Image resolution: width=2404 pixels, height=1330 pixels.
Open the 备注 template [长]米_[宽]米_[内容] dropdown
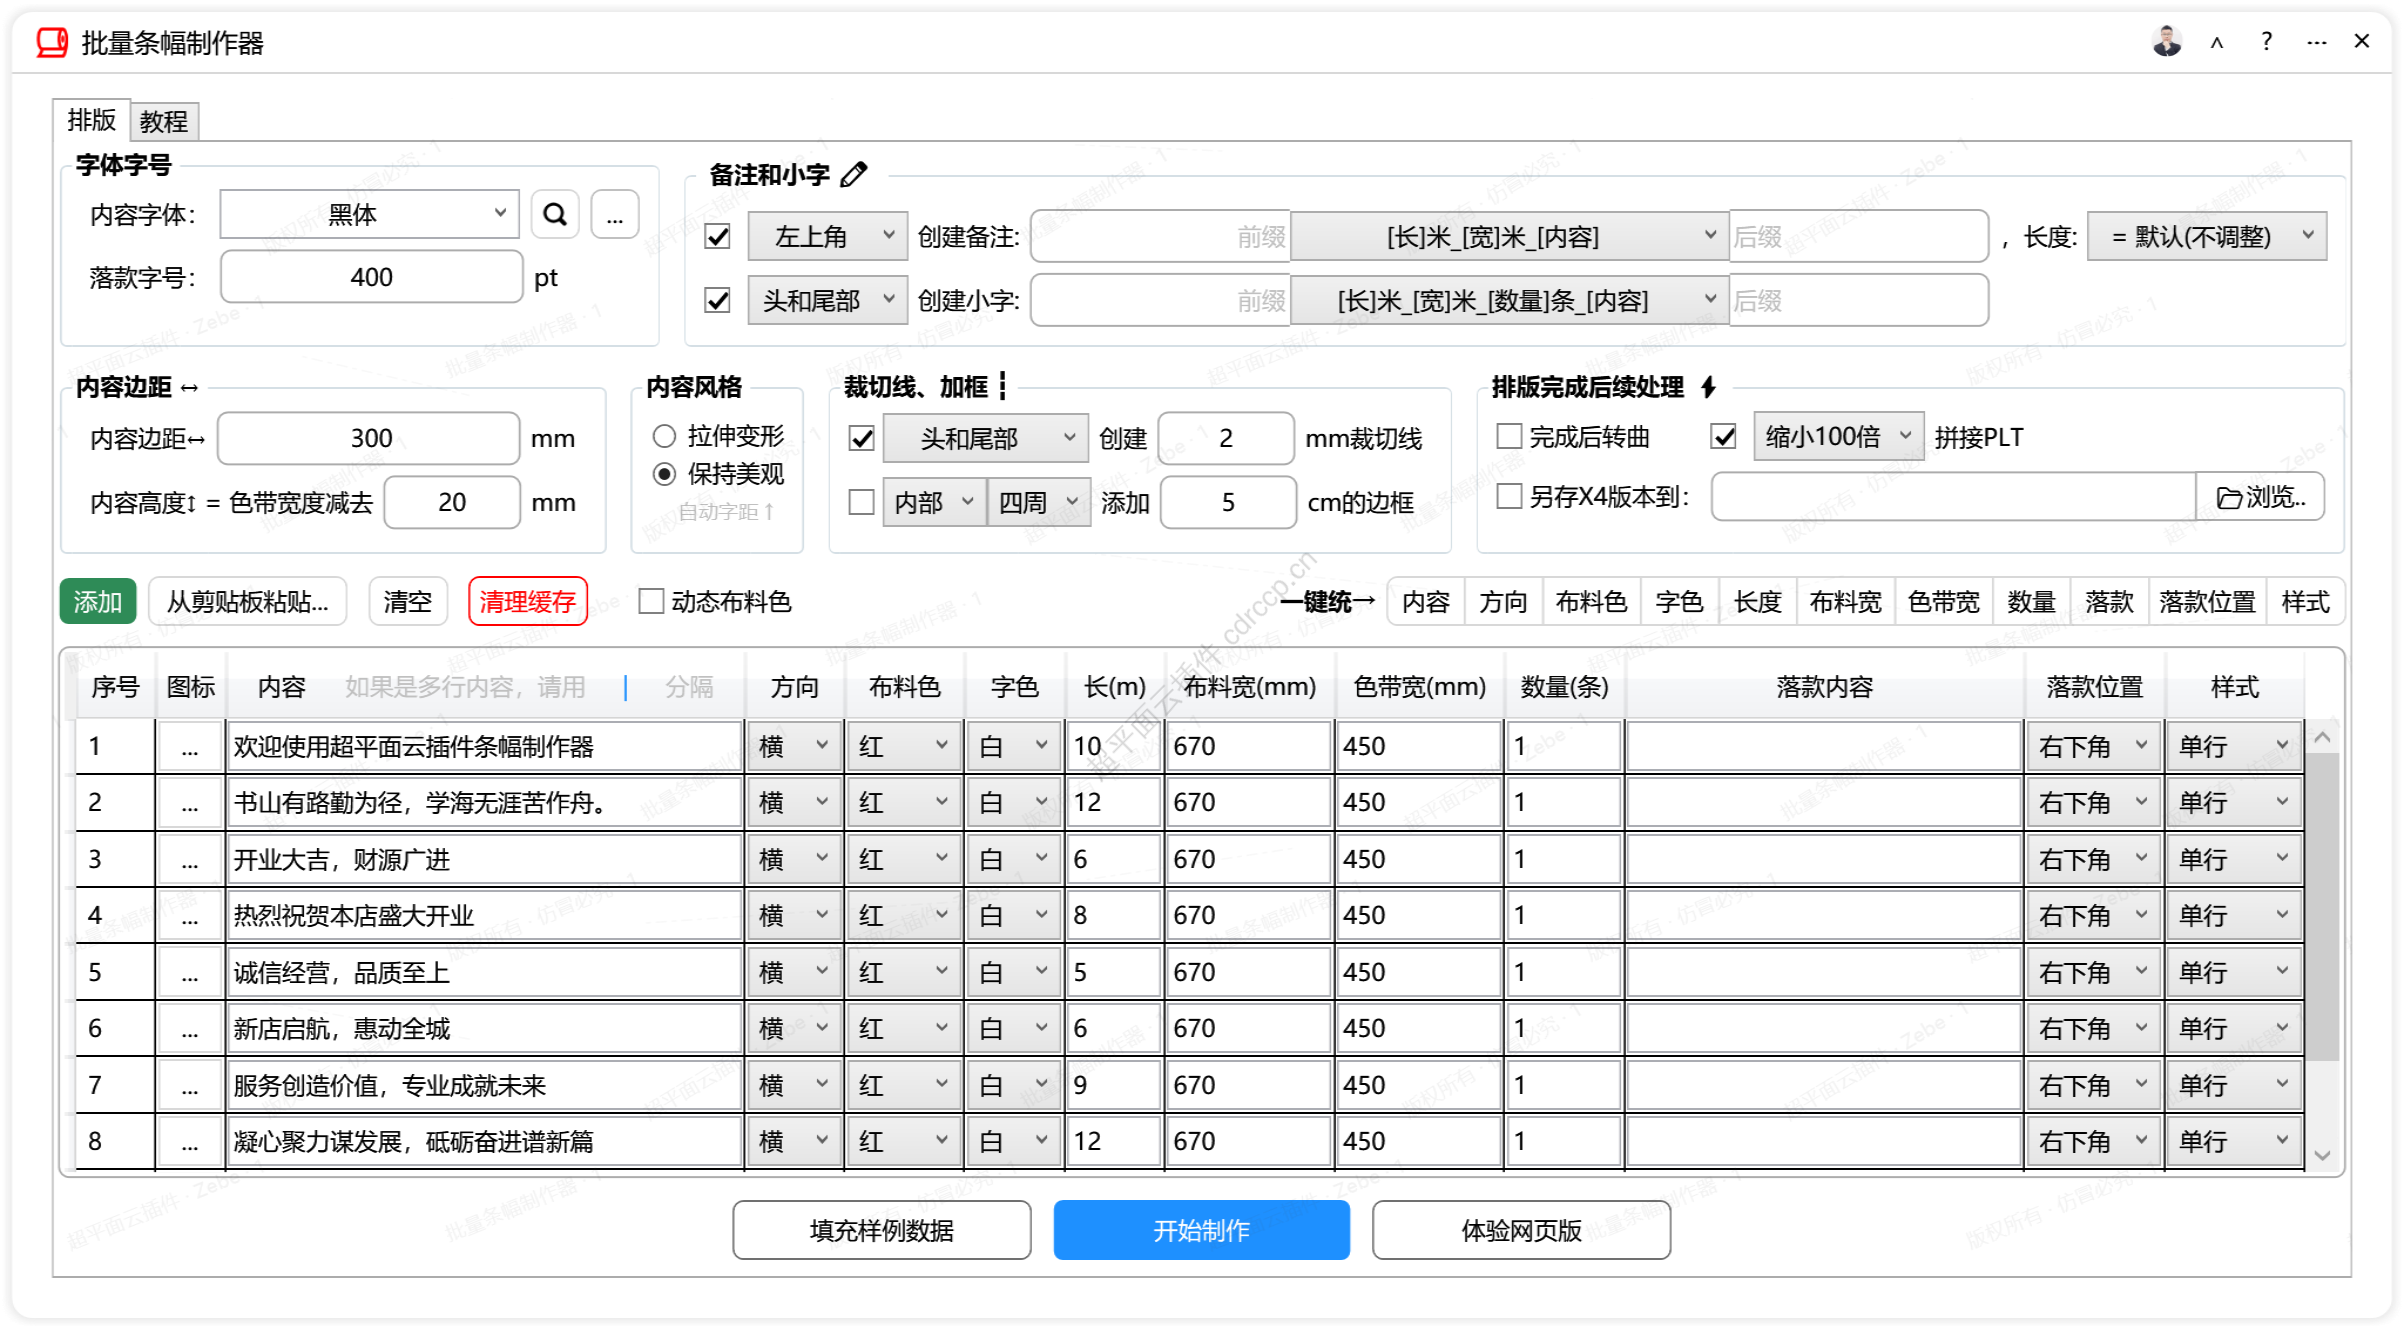click(x=1509, y=237)
